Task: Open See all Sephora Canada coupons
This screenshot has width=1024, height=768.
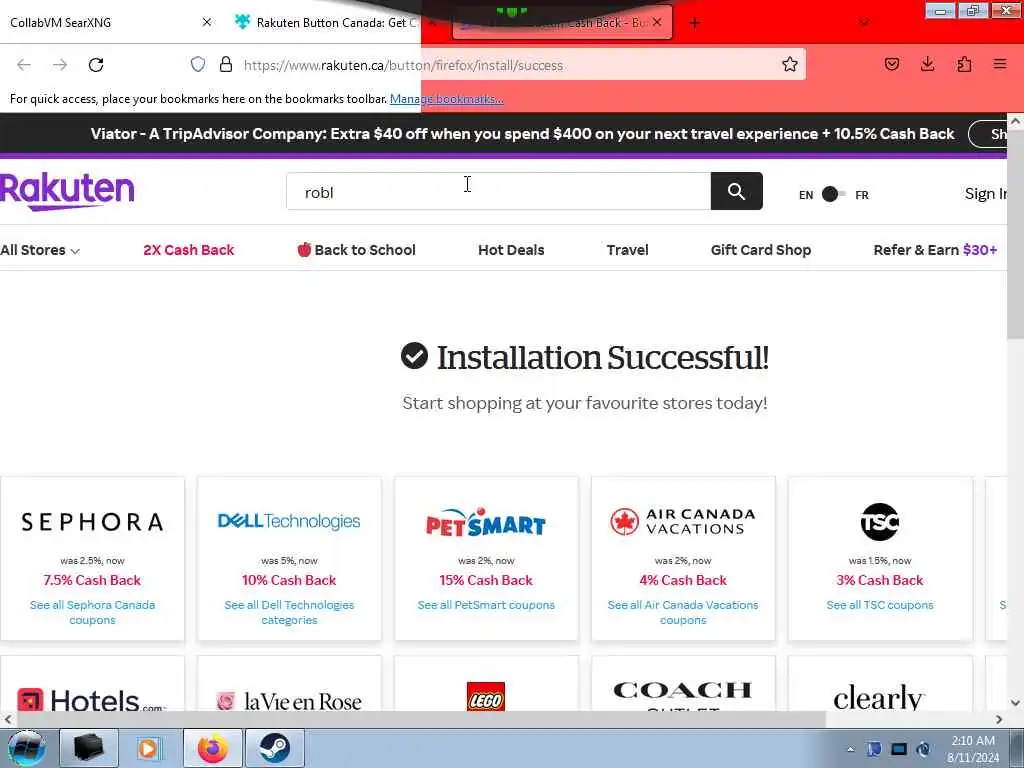Action: pos(92,613)
